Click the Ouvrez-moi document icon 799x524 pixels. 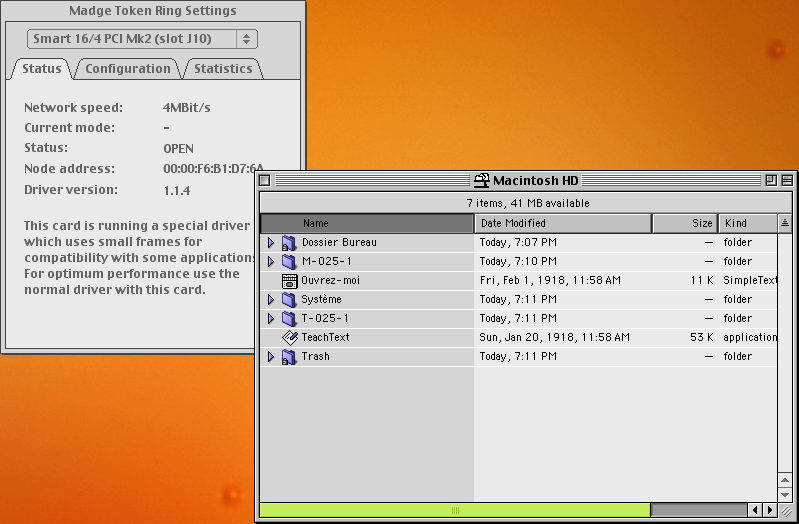click(289, 281)
